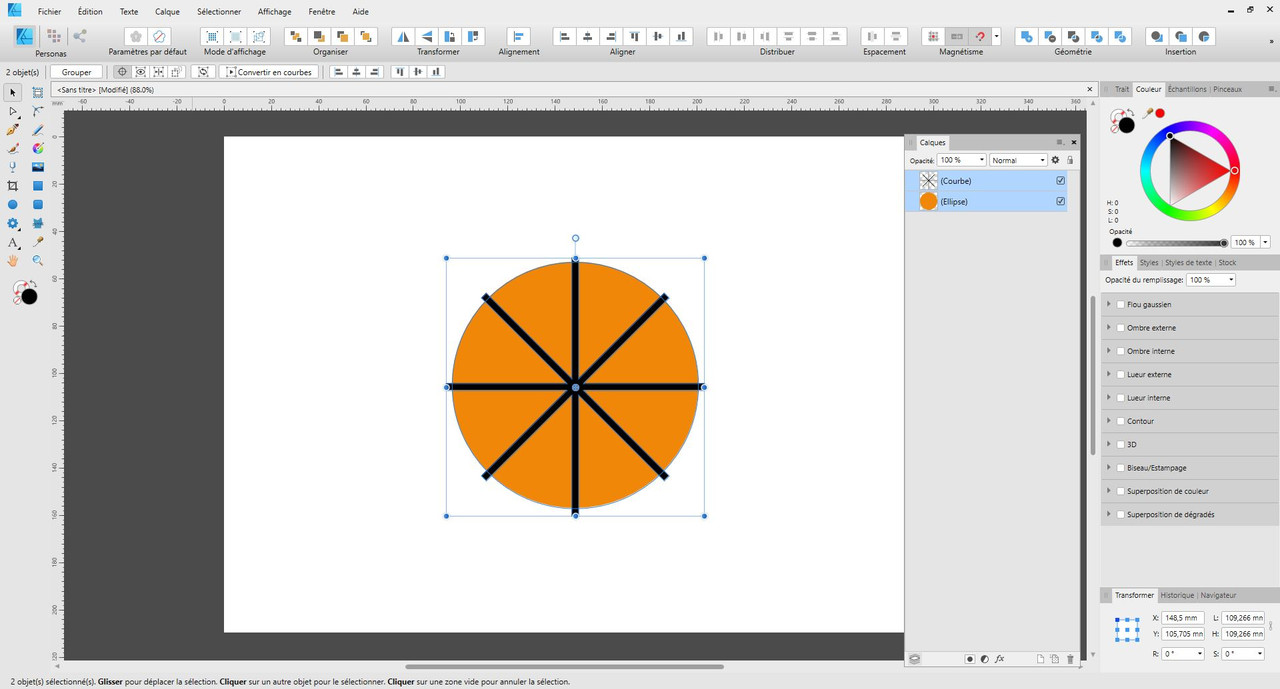Enable Ombre interne effect
Viewport: 1280px width, 689px height.
1120,351
